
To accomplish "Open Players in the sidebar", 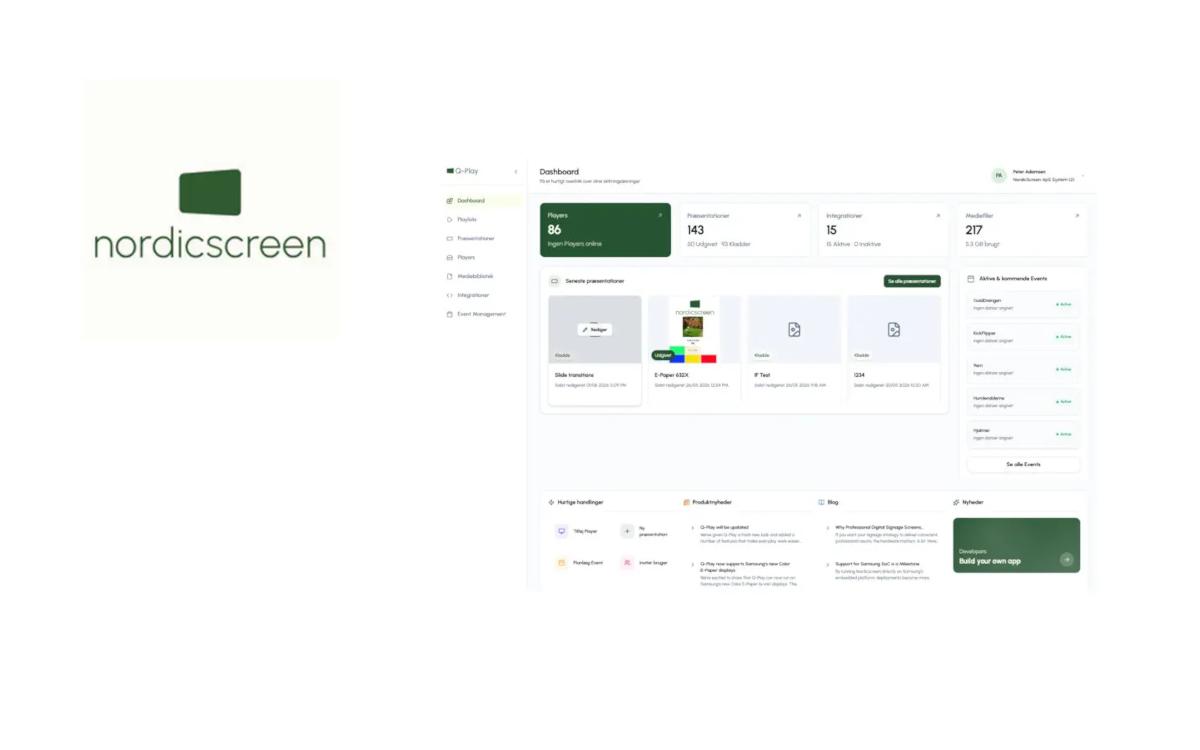I will pos(482,258).
